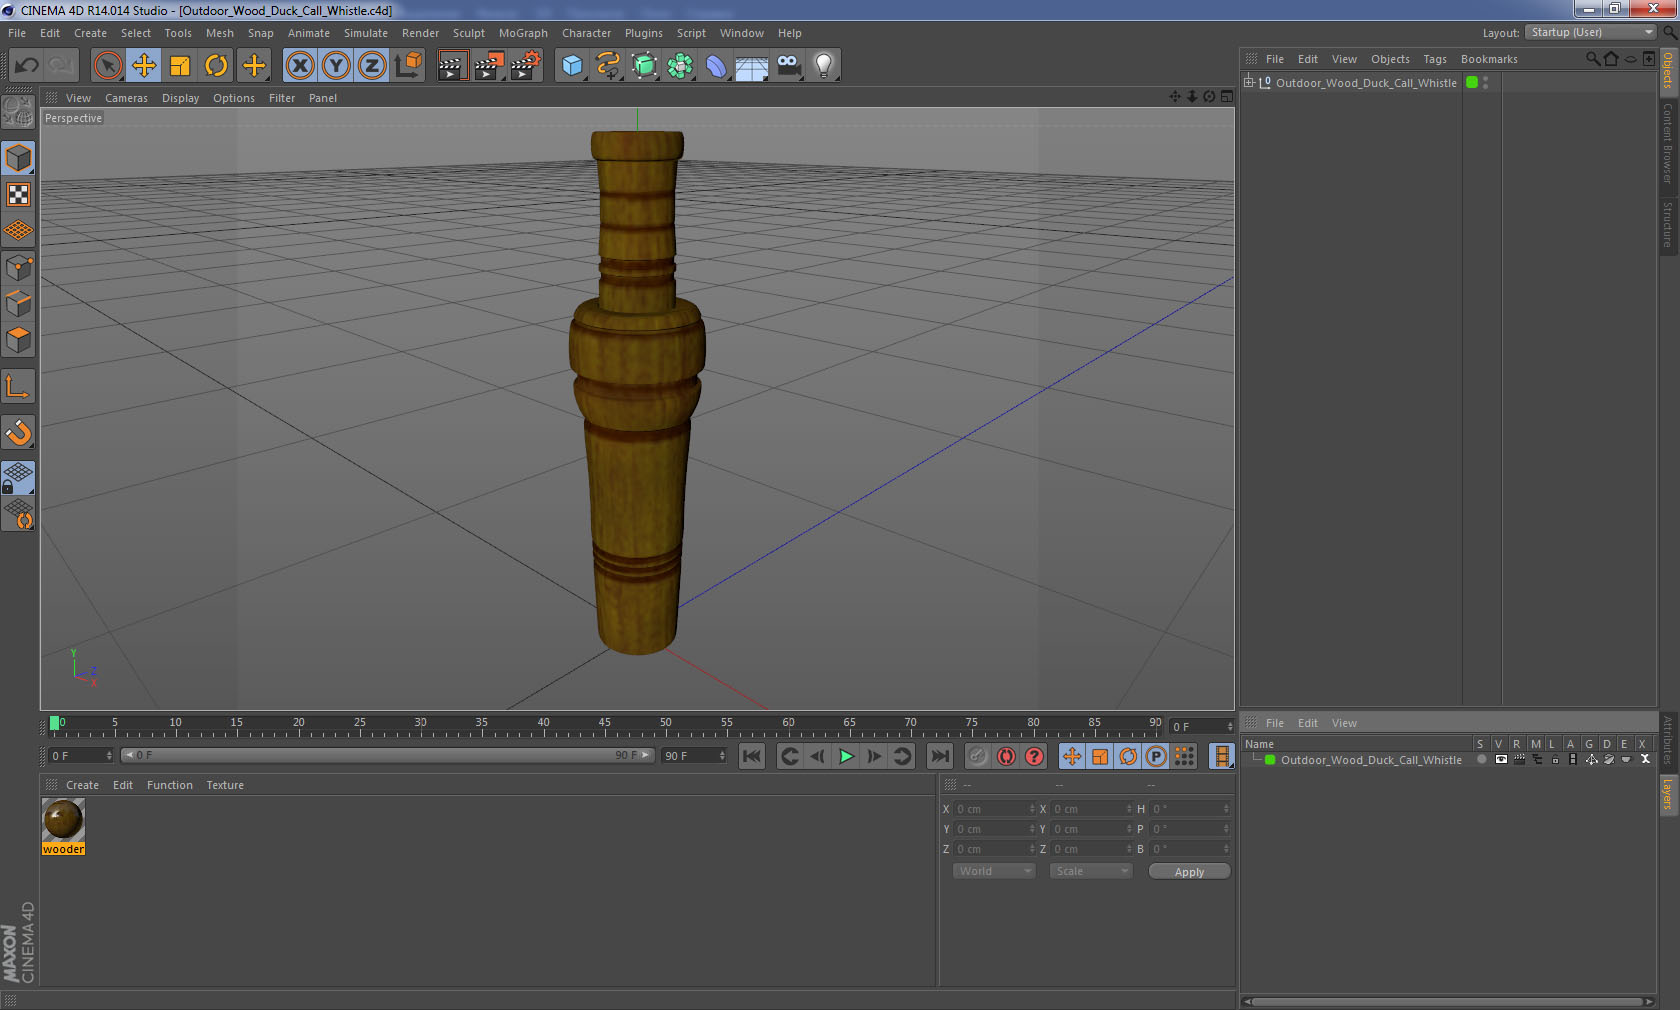Image resolution: width=1680 pixels, height=1010 pixels.
Task: Toggle layer visibility eye icon
Action: tap(1501, 760)
